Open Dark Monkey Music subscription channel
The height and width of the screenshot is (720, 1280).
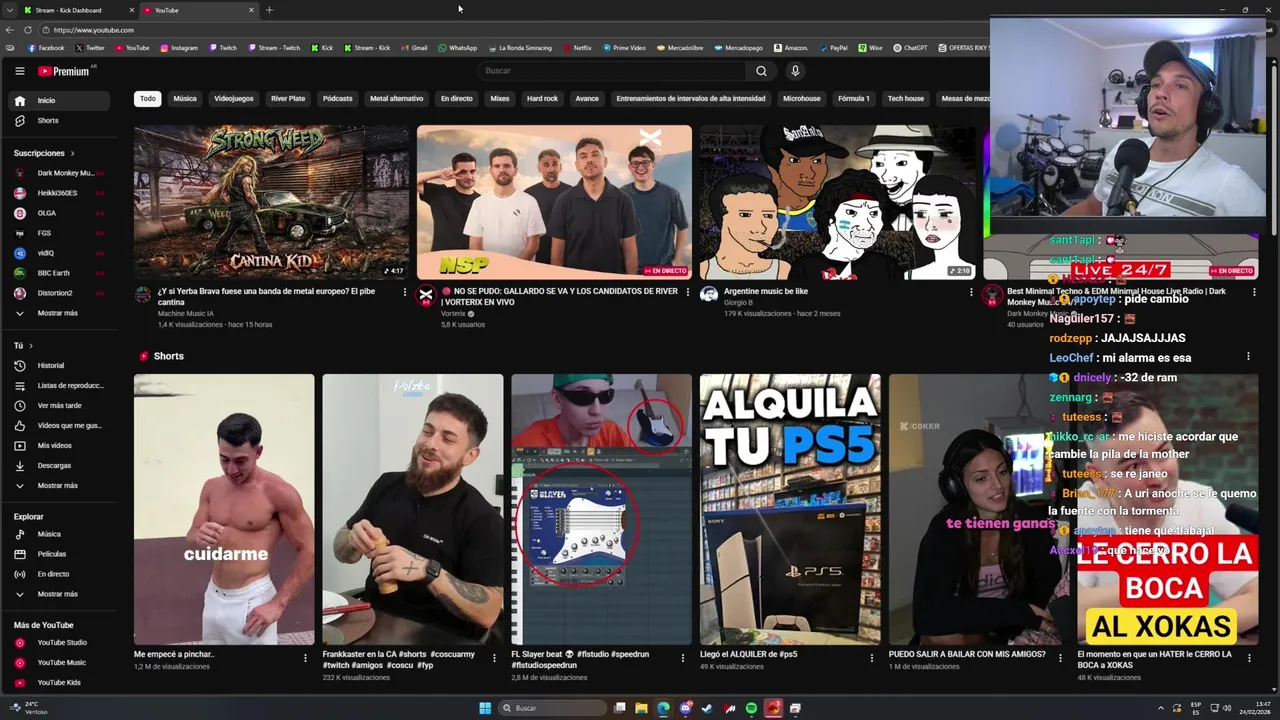tap(60, 173)
